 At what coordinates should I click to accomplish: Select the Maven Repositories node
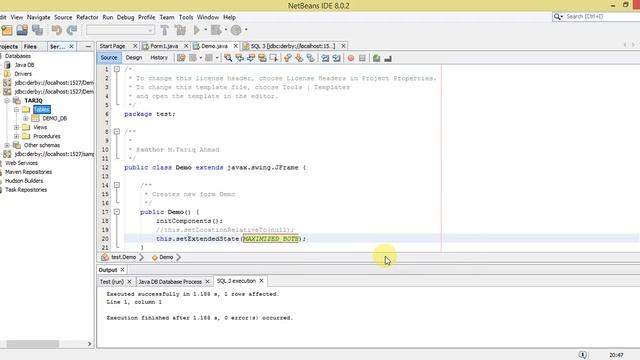click(x=28, y=172)
